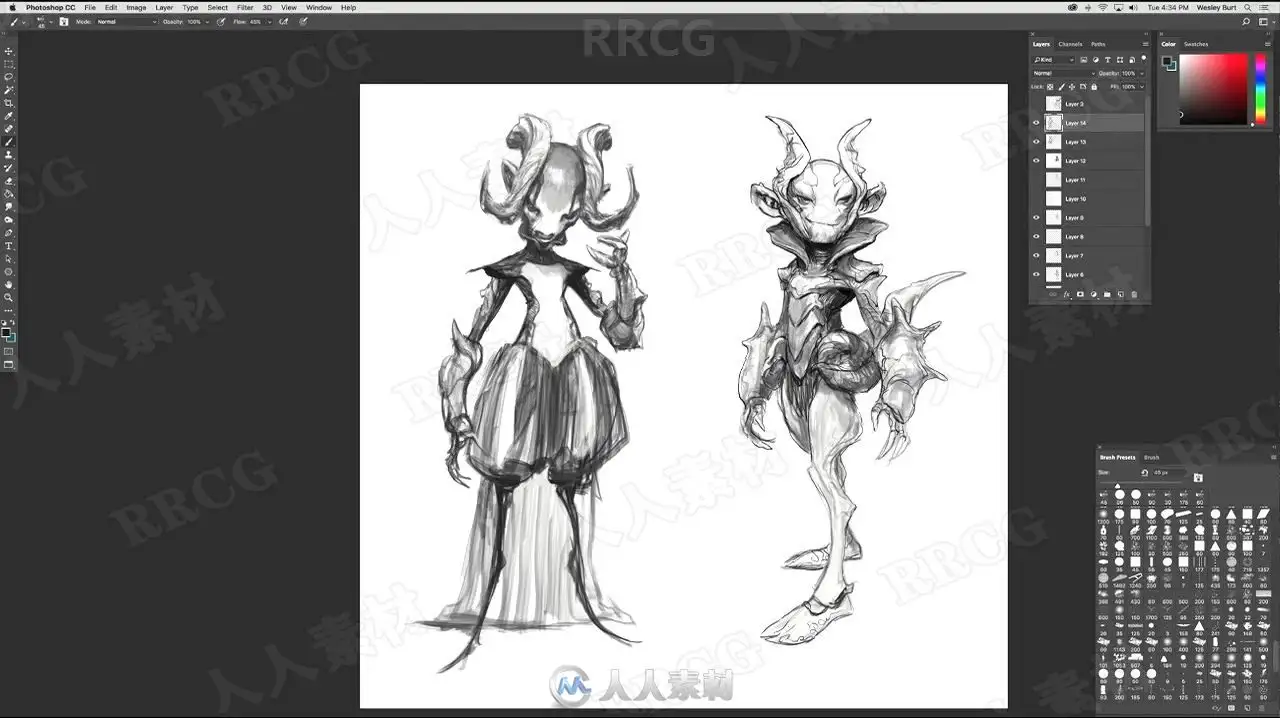Image resolution: width=1280 pixels, height=718 pixels.
Task: Create a new layer
Action: 1120,295
